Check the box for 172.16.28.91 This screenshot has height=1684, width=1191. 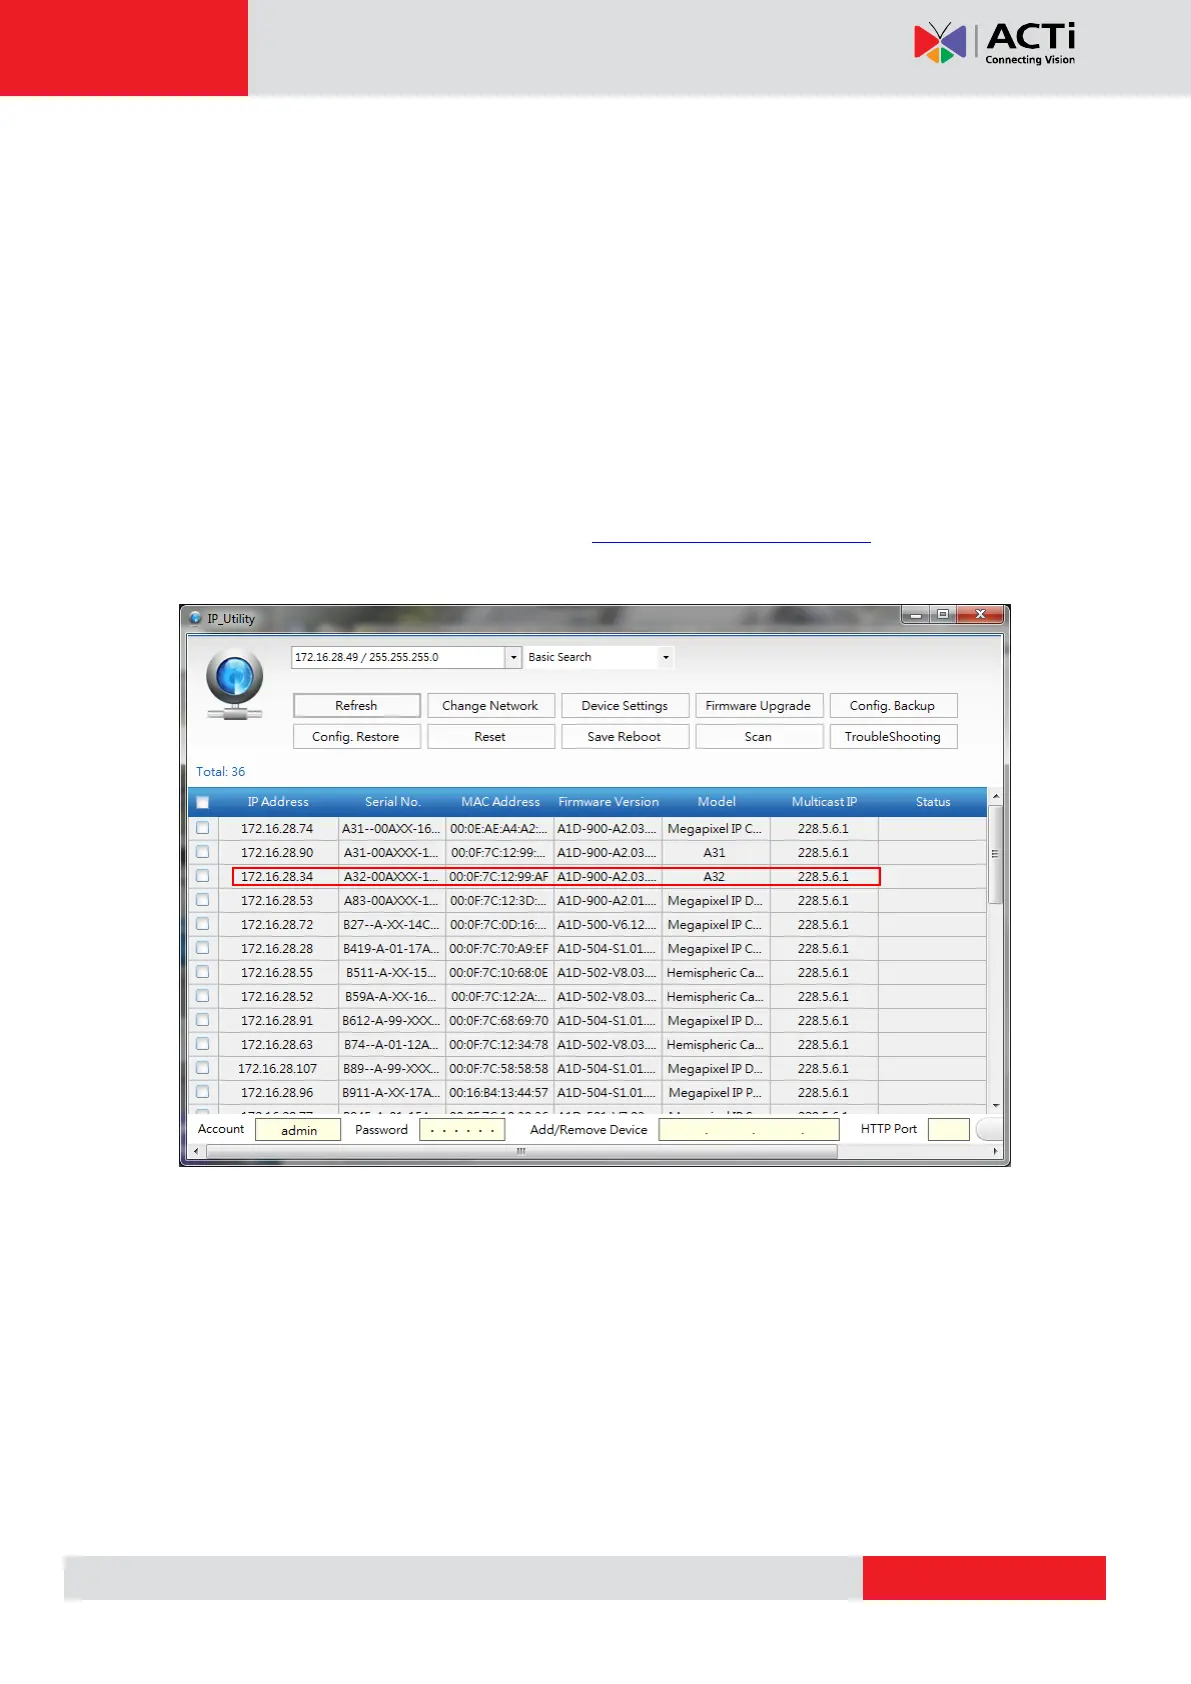(x=203, y=1020)
